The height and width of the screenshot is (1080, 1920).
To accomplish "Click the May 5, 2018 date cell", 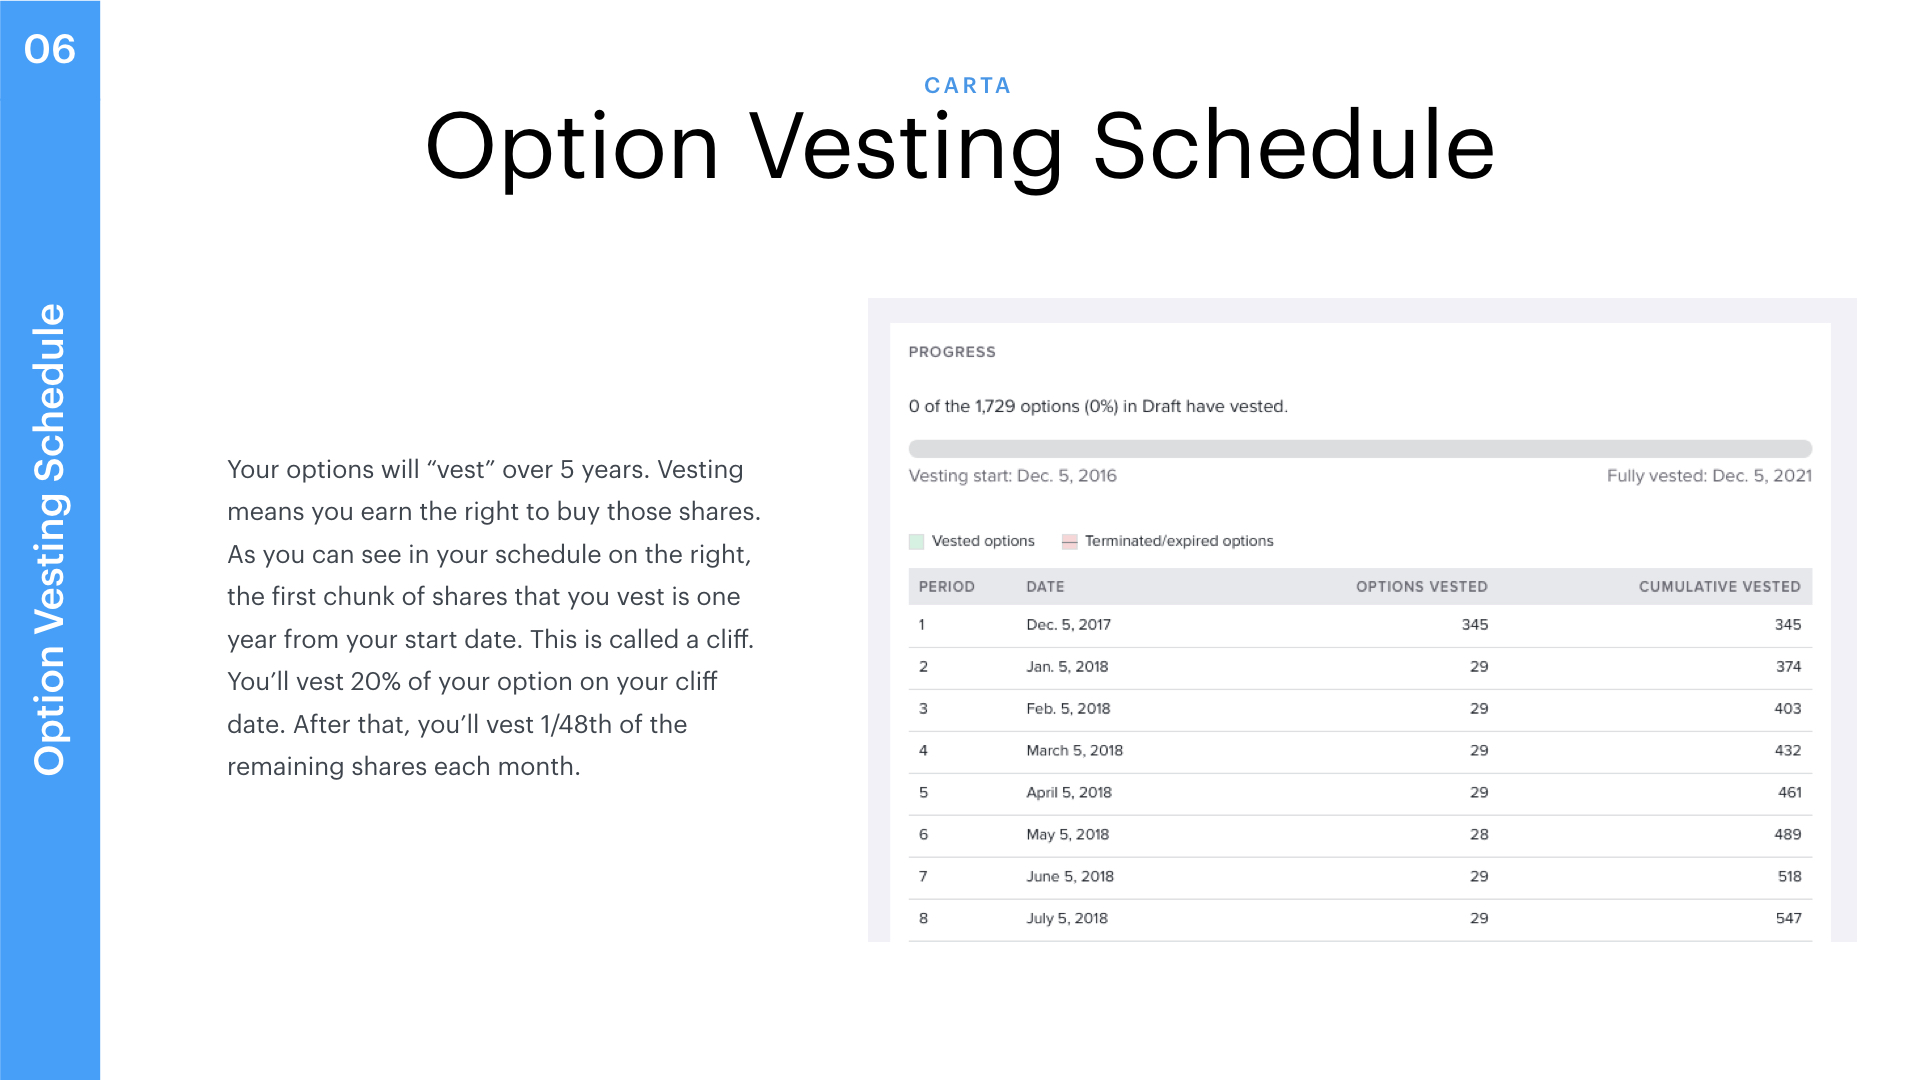I will pos(1067,835).
